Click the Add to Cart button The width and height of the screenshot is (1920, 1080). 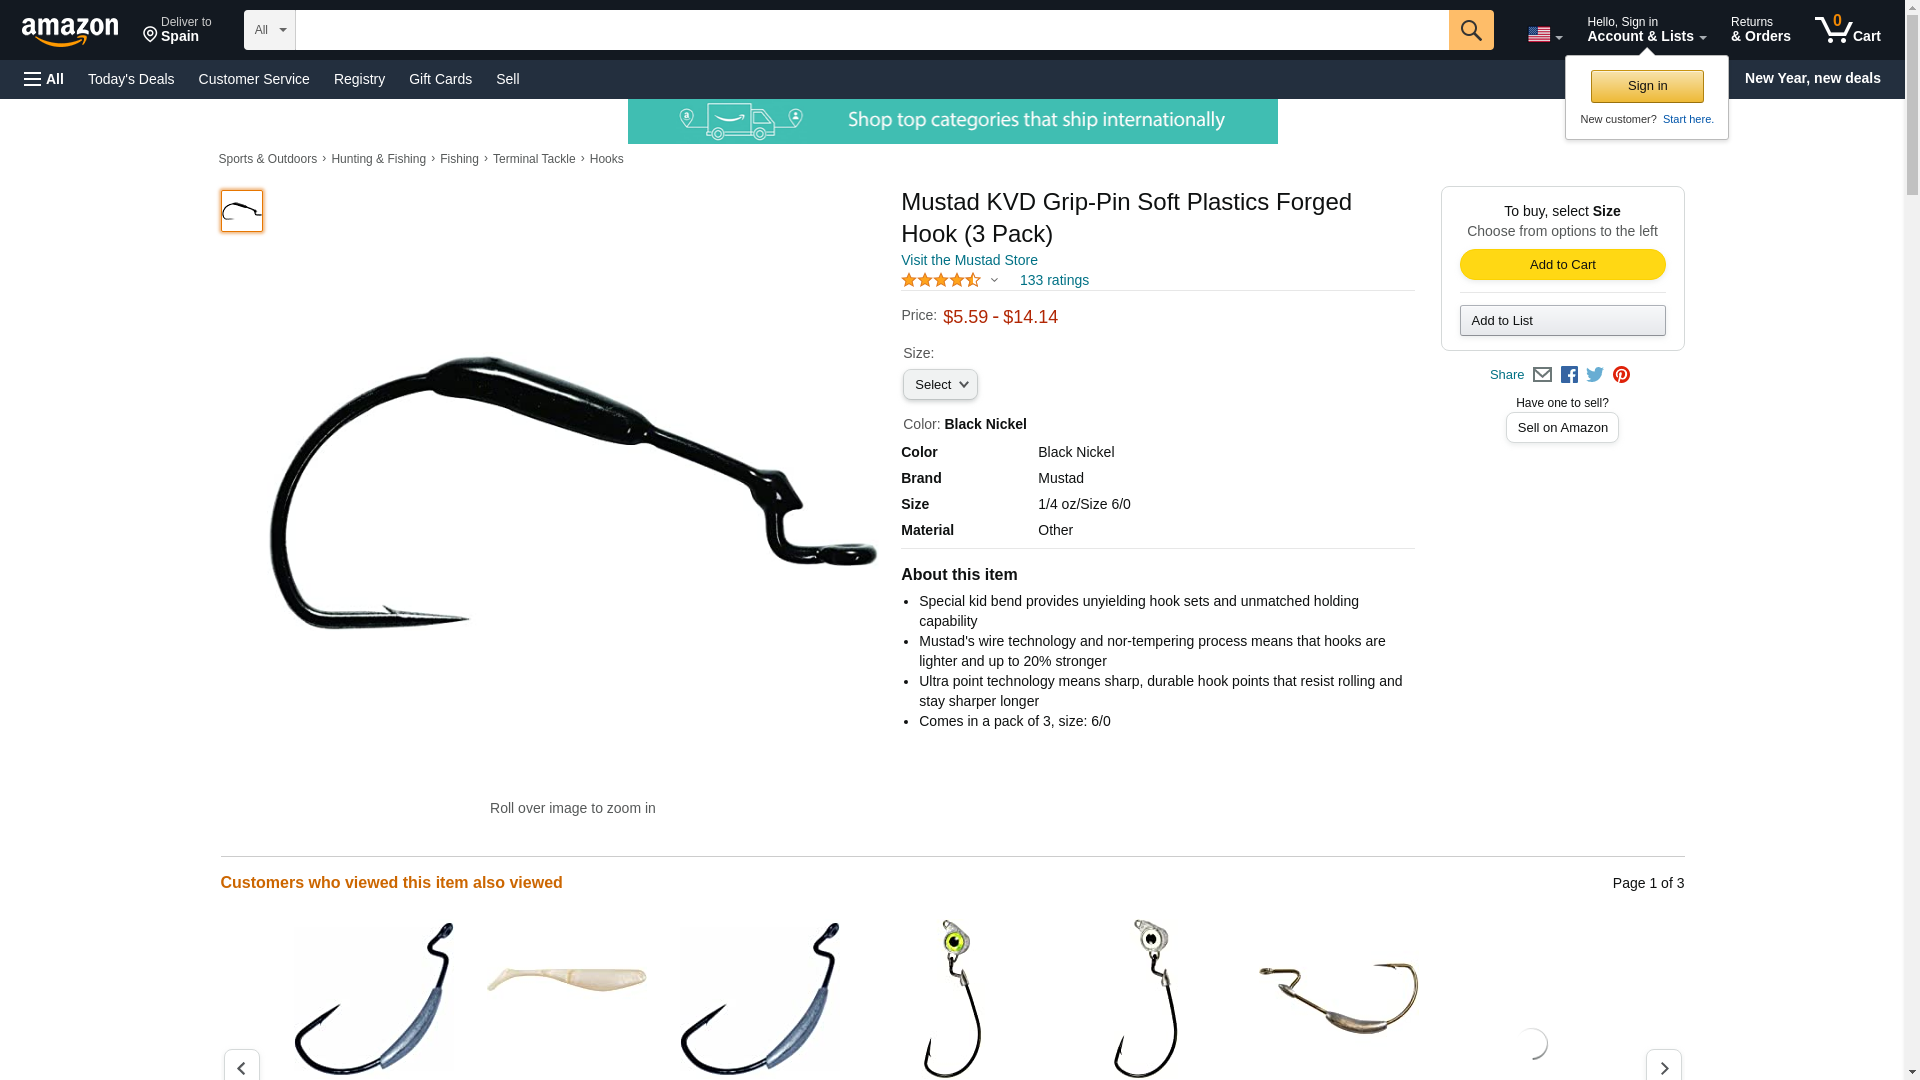[x=1562, y=265]
